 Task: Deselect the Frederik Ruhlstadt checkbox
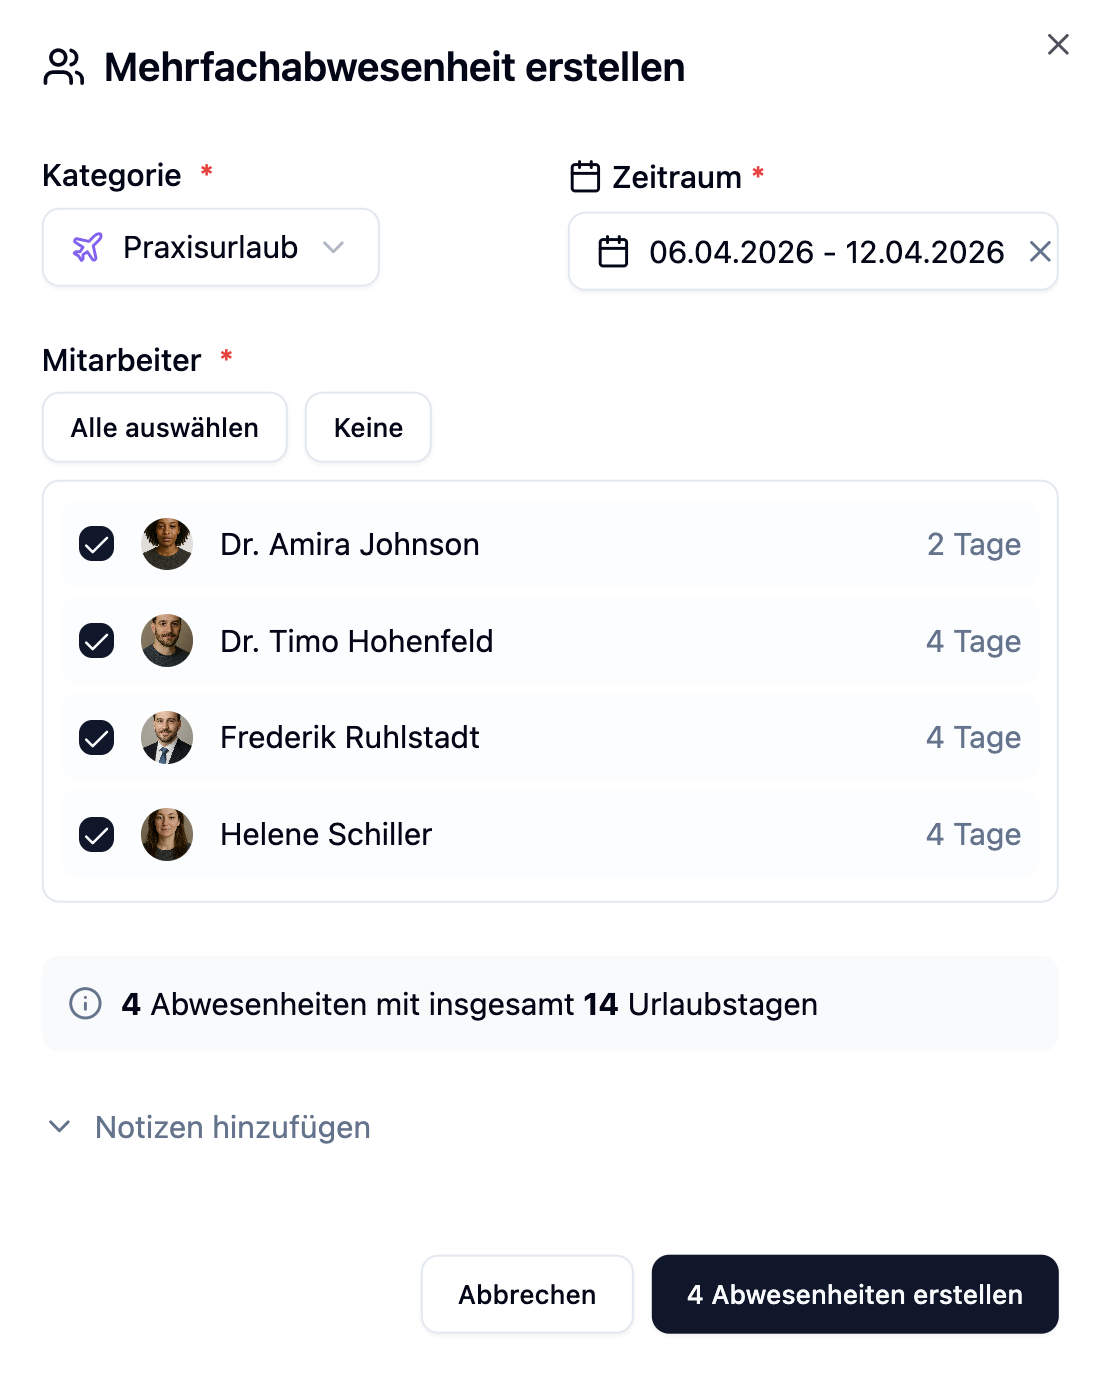pyautogui.click(x=97, y=738)
